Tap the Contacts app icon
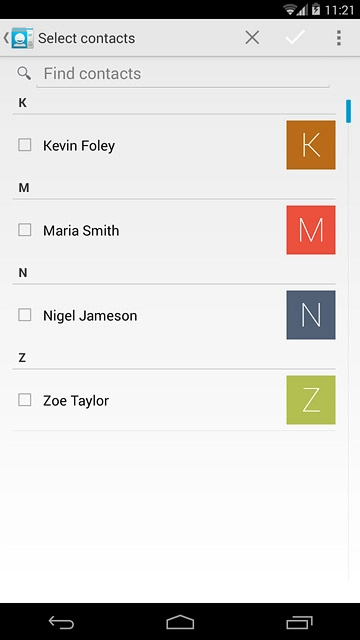The image size is (360, 640). pos(22,38)
